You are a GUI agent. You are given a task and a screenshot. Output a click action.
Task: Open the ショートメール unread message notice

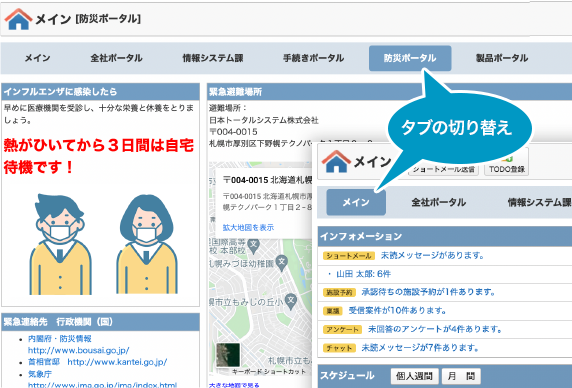[432, 255]
